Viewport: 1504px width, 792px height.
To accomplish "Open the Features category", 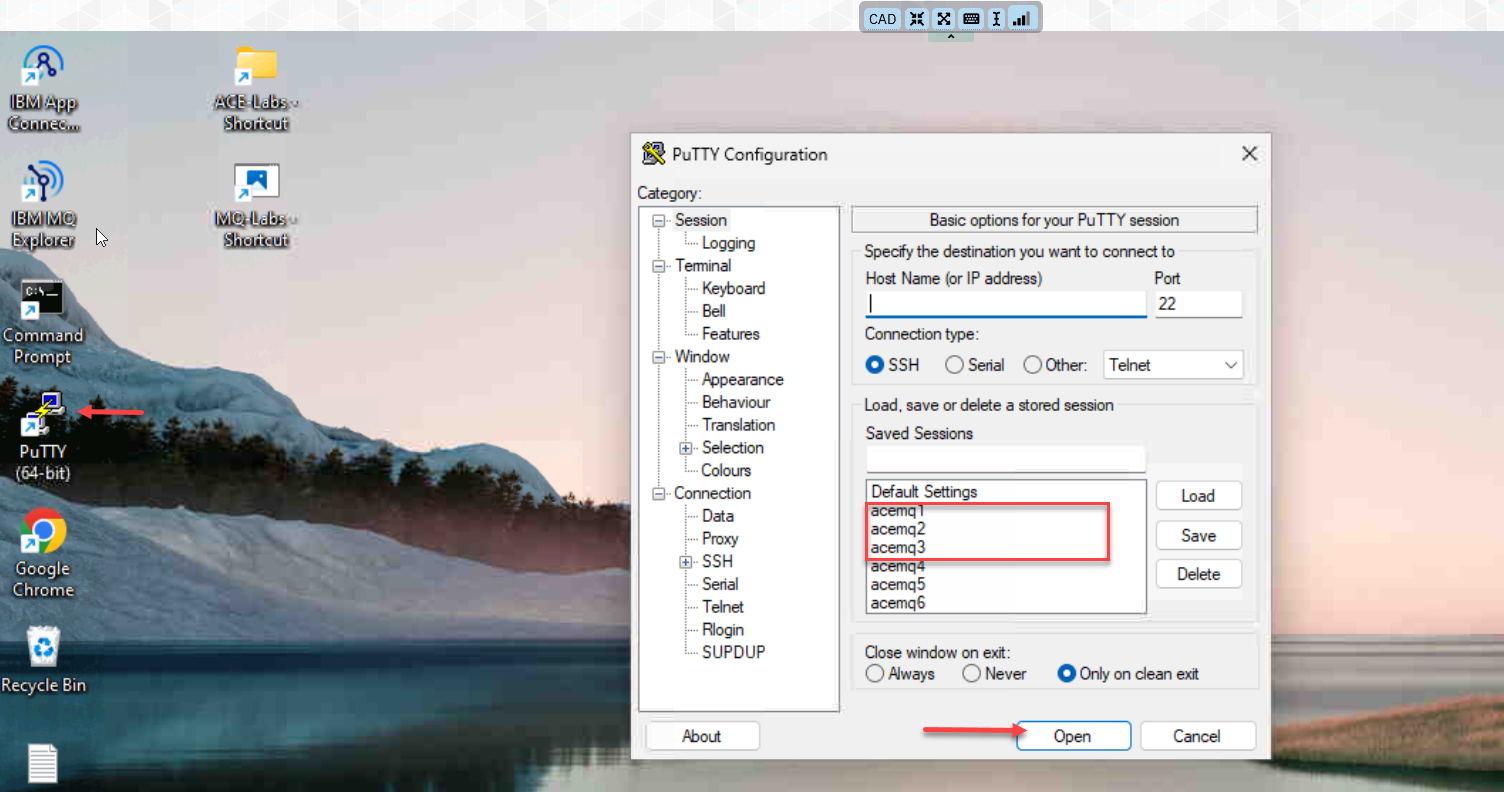I will 730,334.
